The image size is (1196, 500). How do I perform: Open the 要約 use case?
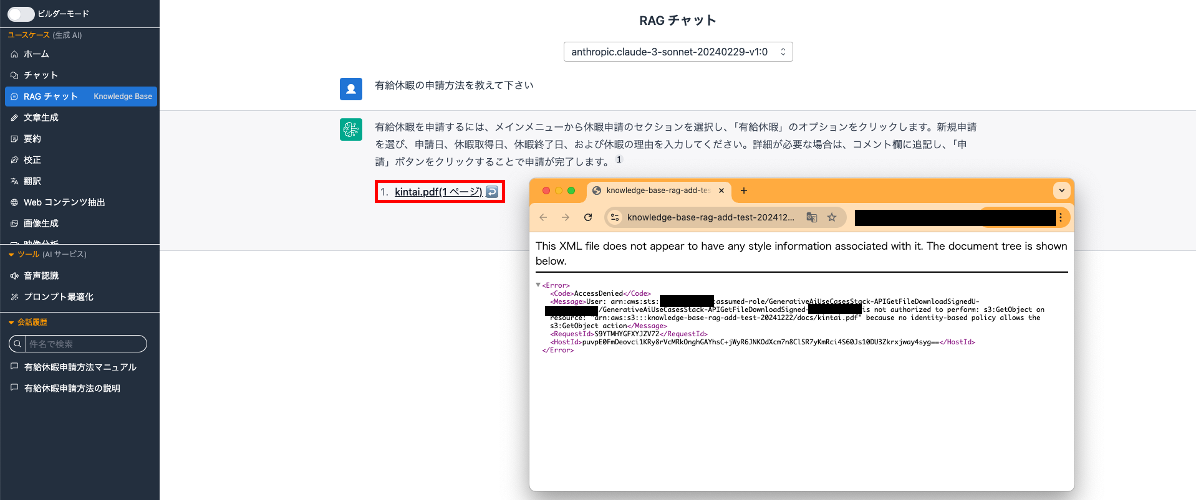79,139
